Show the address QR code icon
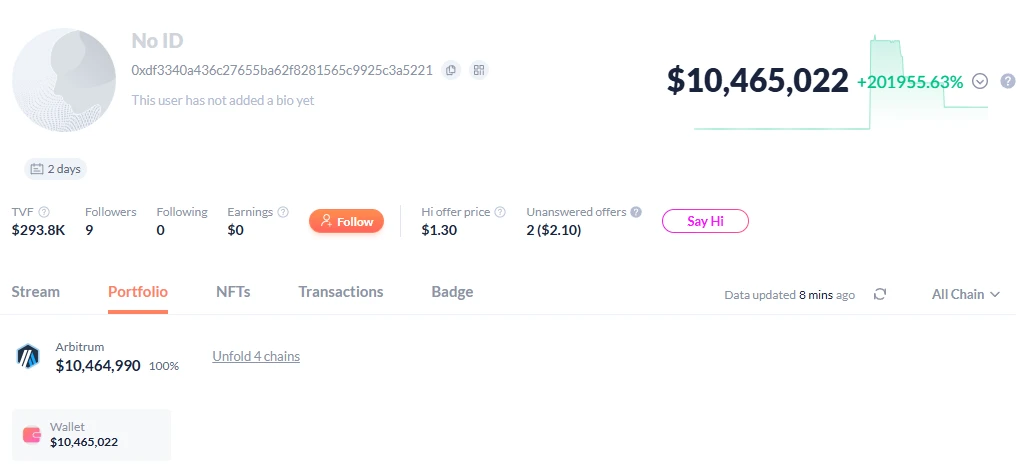This screenshot has height=474, width=1029. pyautogui.click(x=479, y=70)
